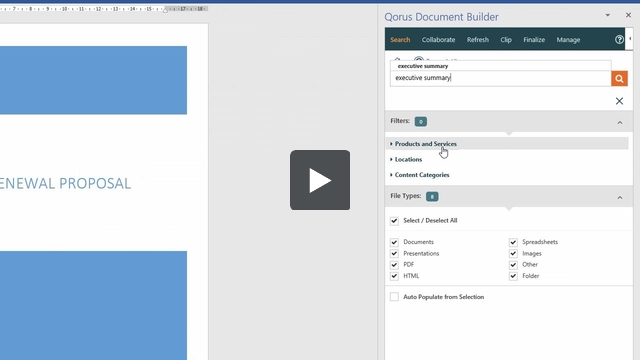Uncheck the PDF file type checkbox
Viewport: 640px width, 360px height.
pos(394,265)
